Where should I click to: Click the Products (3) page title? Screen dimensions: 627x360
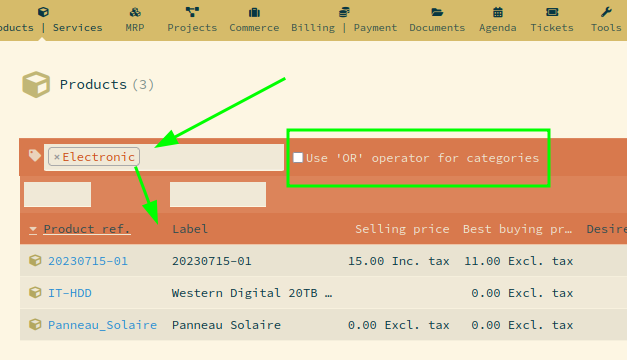[107, 84]
